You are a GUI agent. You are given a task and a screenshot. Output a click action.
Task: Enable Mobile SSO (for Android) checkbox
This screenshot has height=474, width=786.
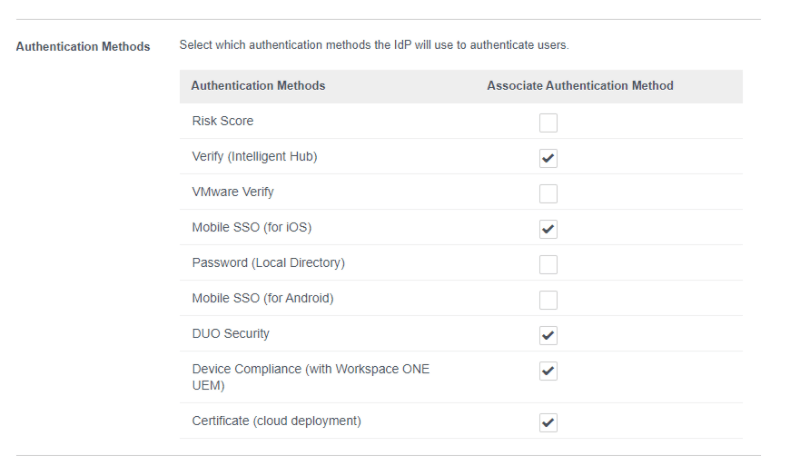(548, 299)
